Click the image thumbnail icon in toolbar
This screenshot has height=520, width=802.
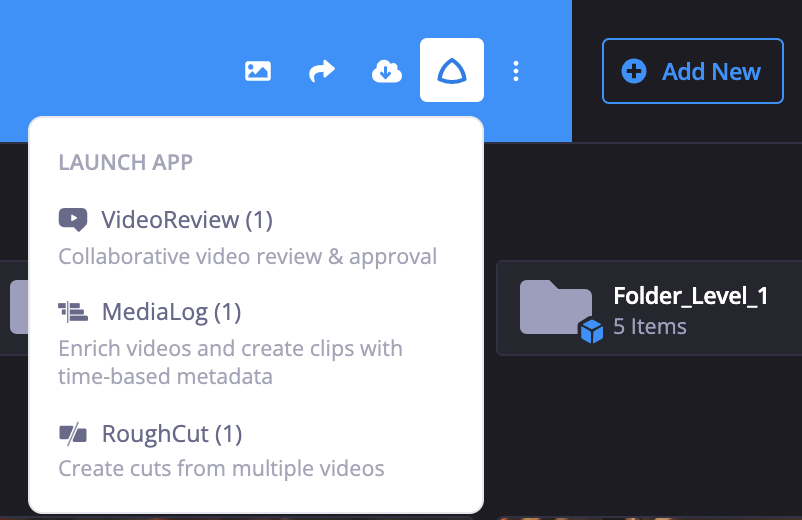point(258,71)
